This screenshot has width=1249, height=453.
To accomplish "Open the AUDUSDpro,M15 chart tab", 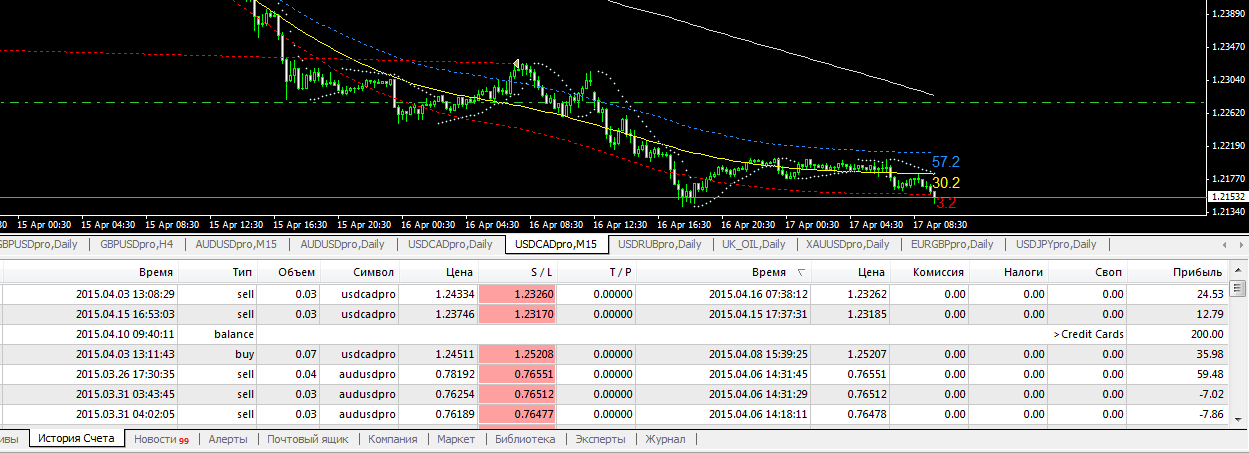I will coord(236,244).
